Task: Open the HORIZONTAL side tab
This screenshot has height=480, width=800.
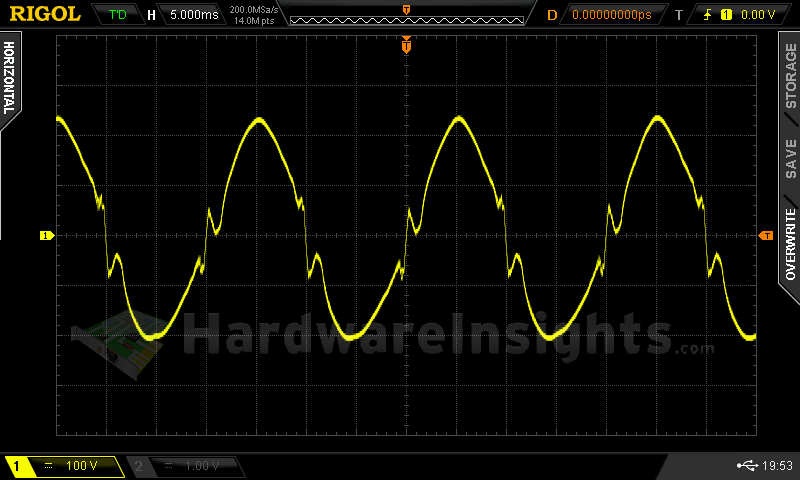Action: (9, 78)
